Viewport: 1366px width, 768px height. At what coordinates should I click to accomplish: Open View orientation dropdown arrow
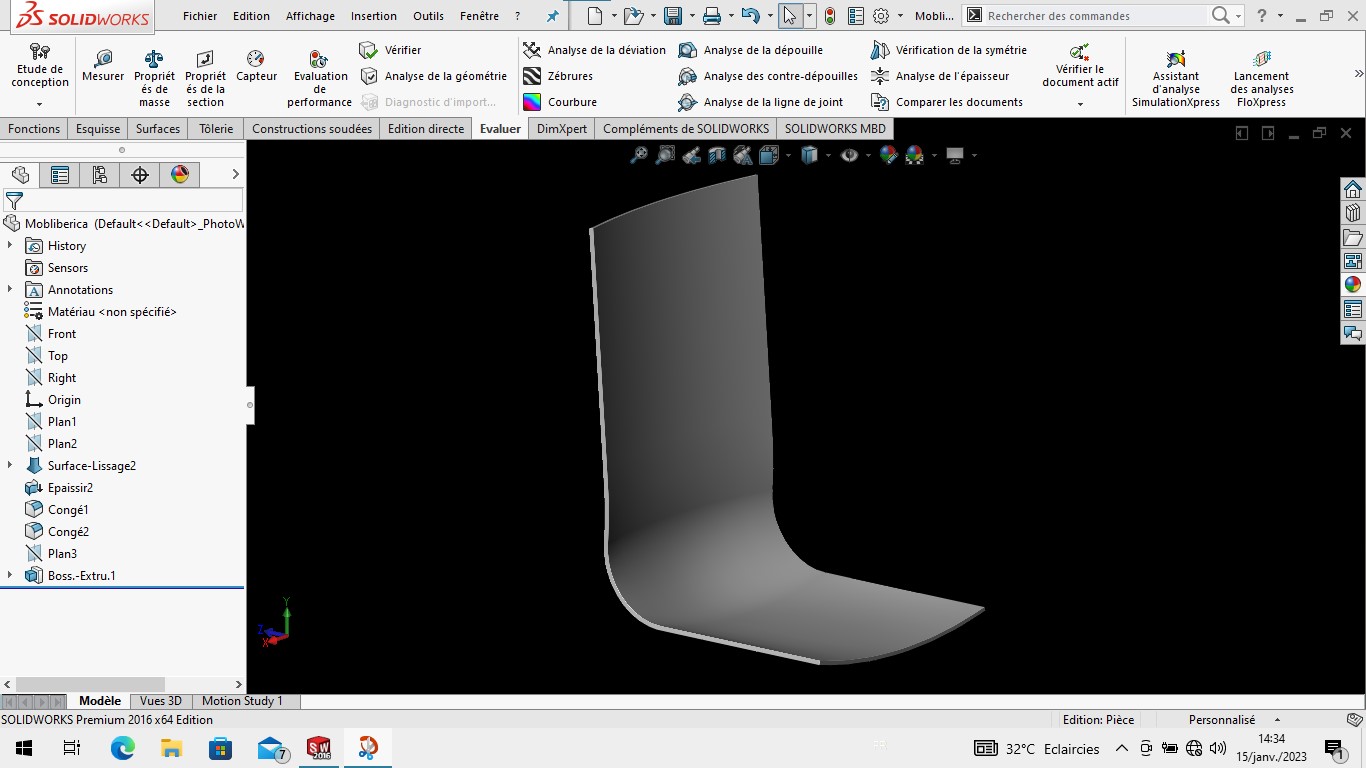788,155
